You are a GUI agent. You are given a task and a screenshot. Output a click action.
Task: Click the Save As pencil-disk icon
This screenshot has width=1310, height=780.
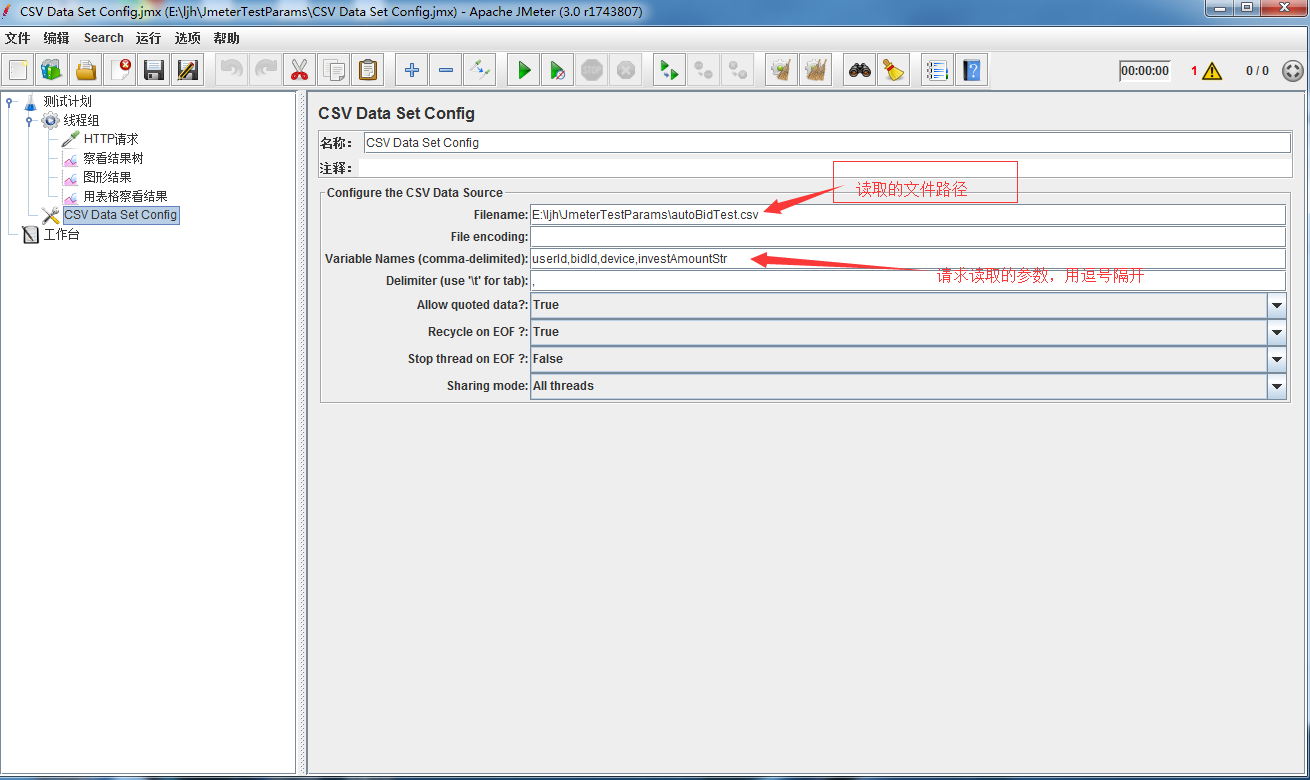pos(187,70)
